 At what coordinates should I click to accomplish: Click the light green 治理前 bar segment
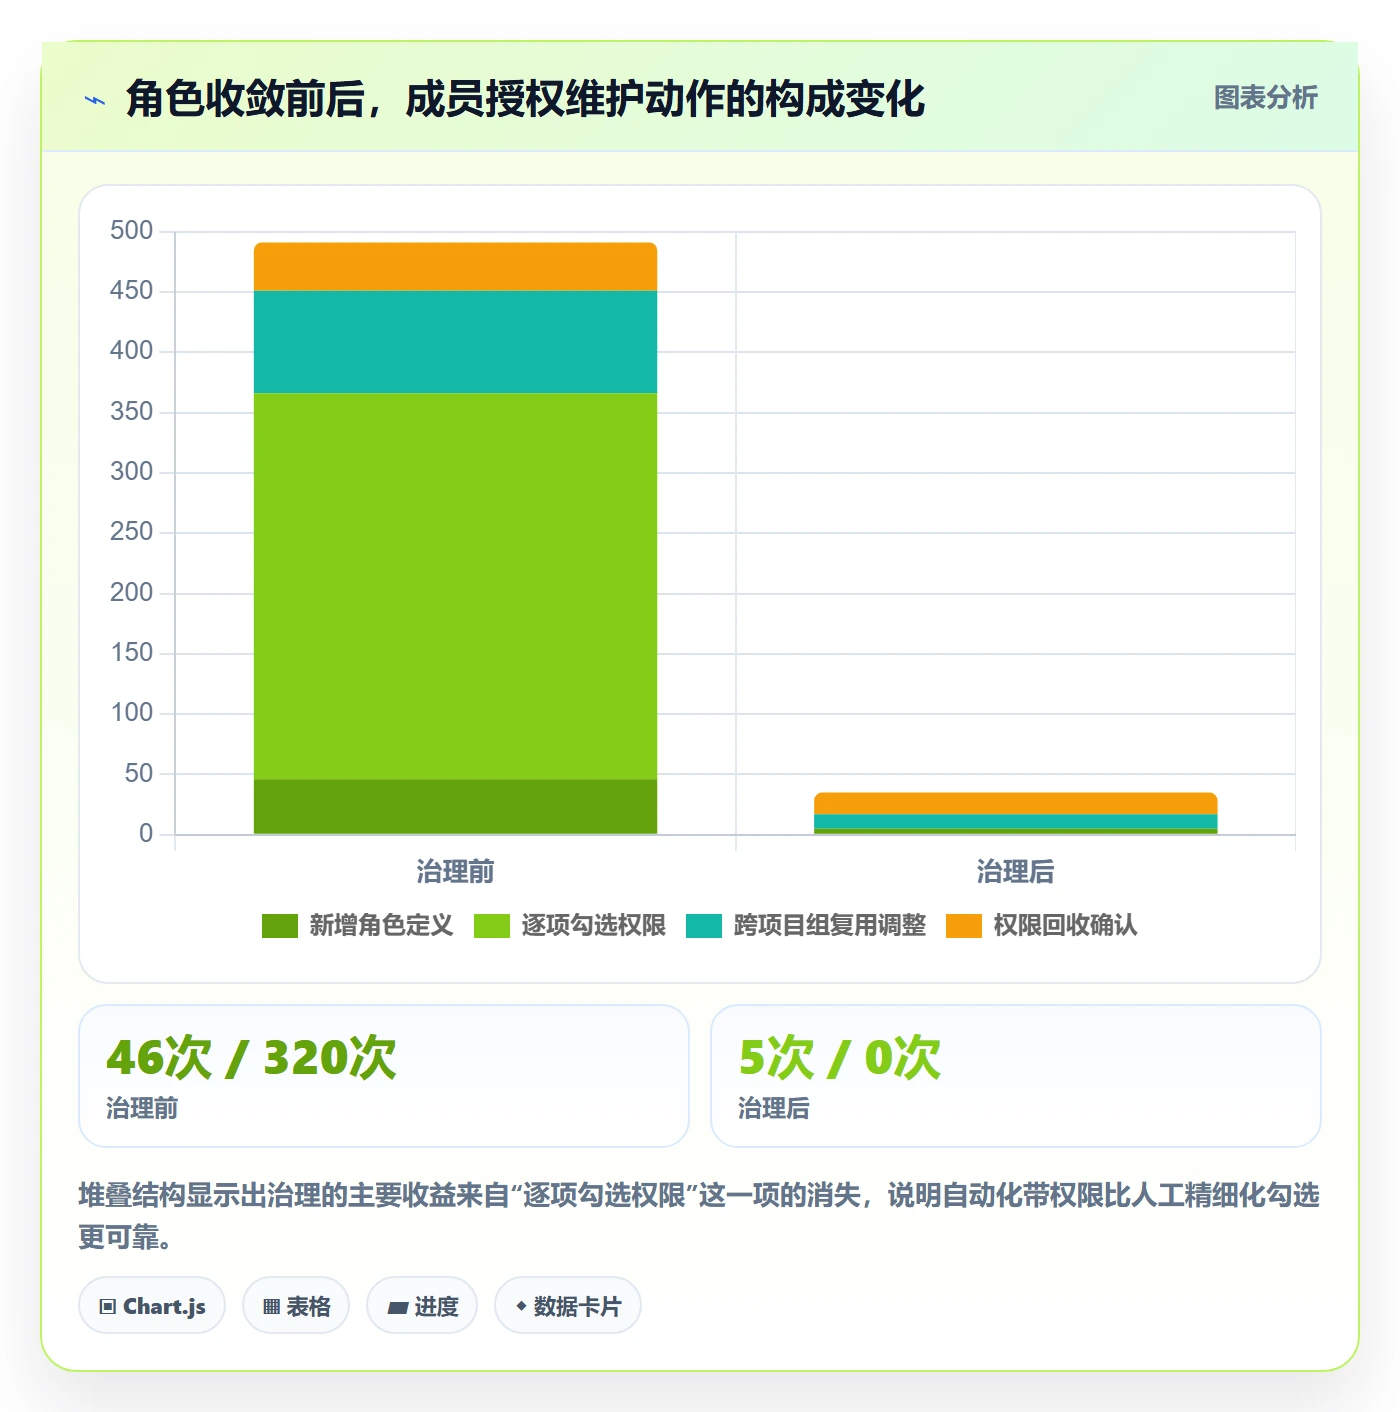point(455,586)
